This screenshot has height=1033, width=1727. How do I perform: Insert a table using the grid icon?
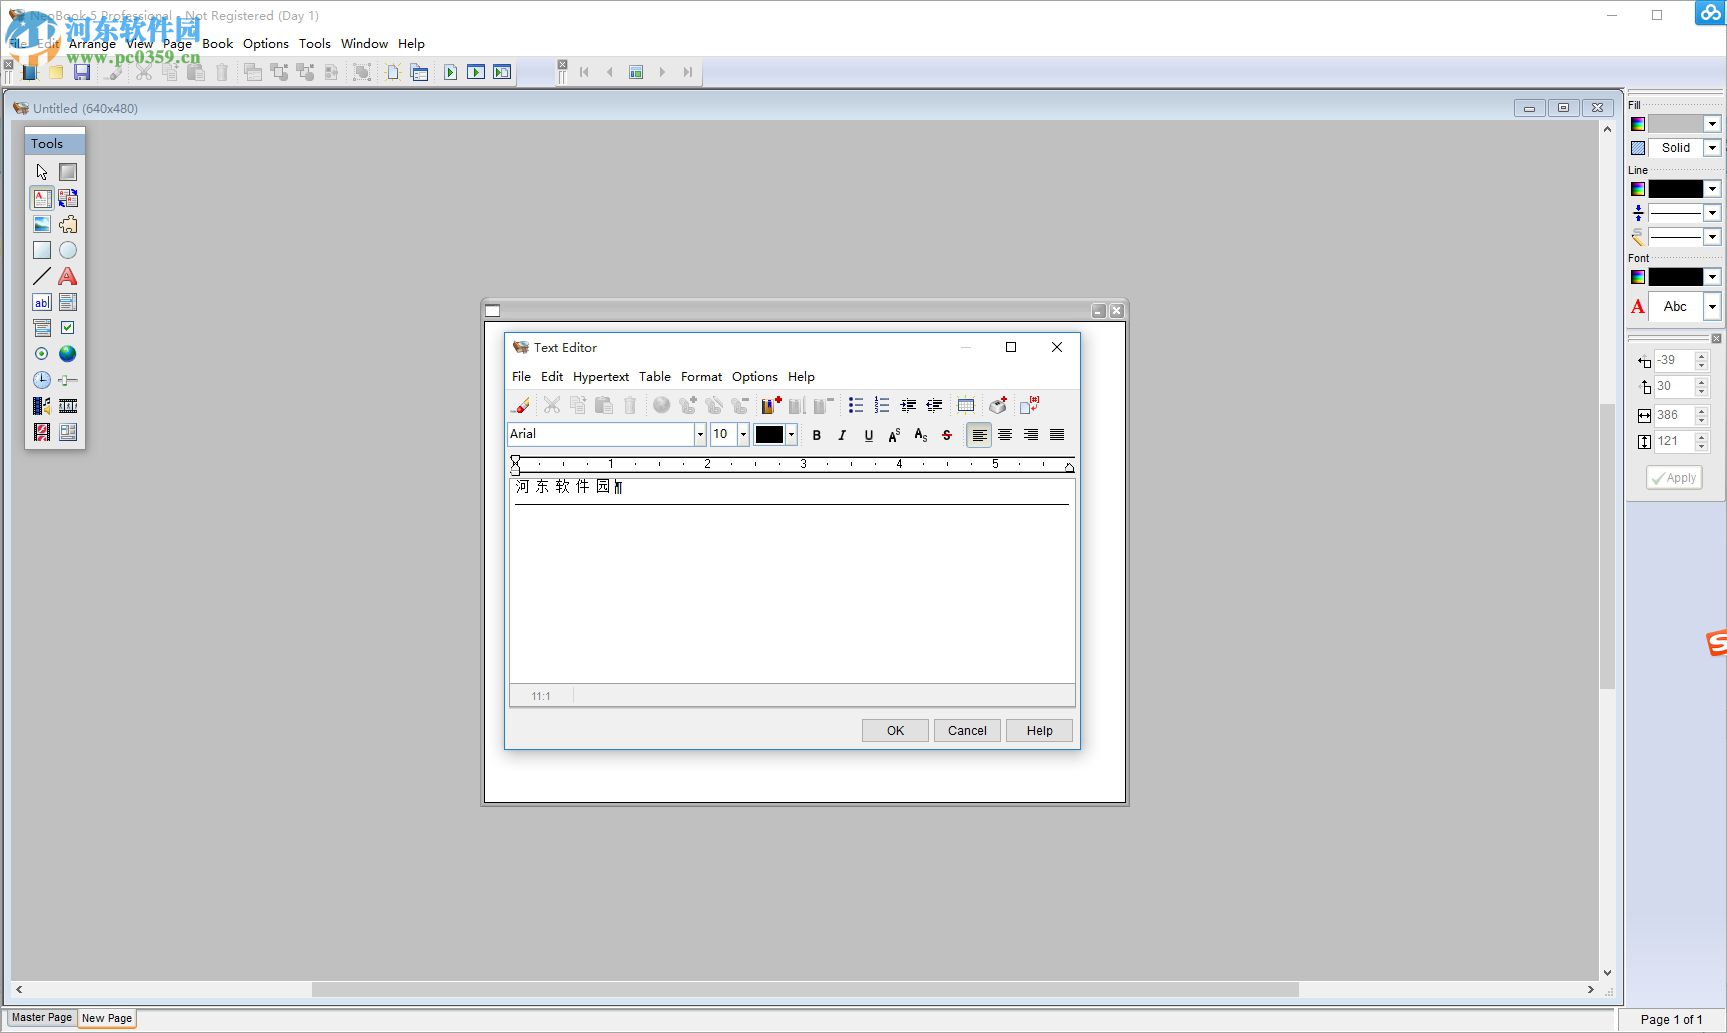tap(966, 405)
